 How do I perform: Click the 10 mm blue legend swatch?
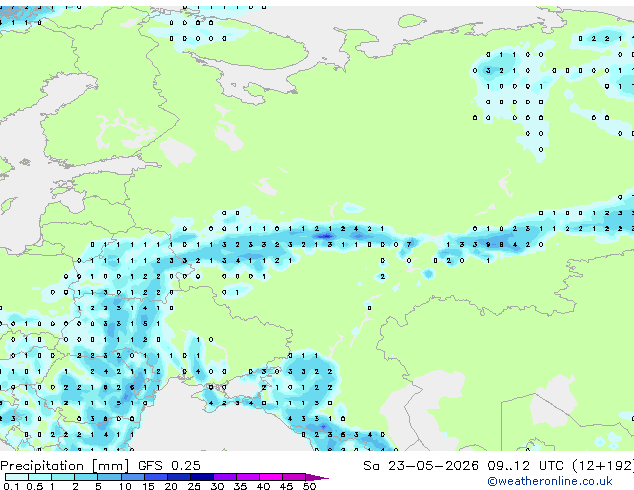point(132,477)
